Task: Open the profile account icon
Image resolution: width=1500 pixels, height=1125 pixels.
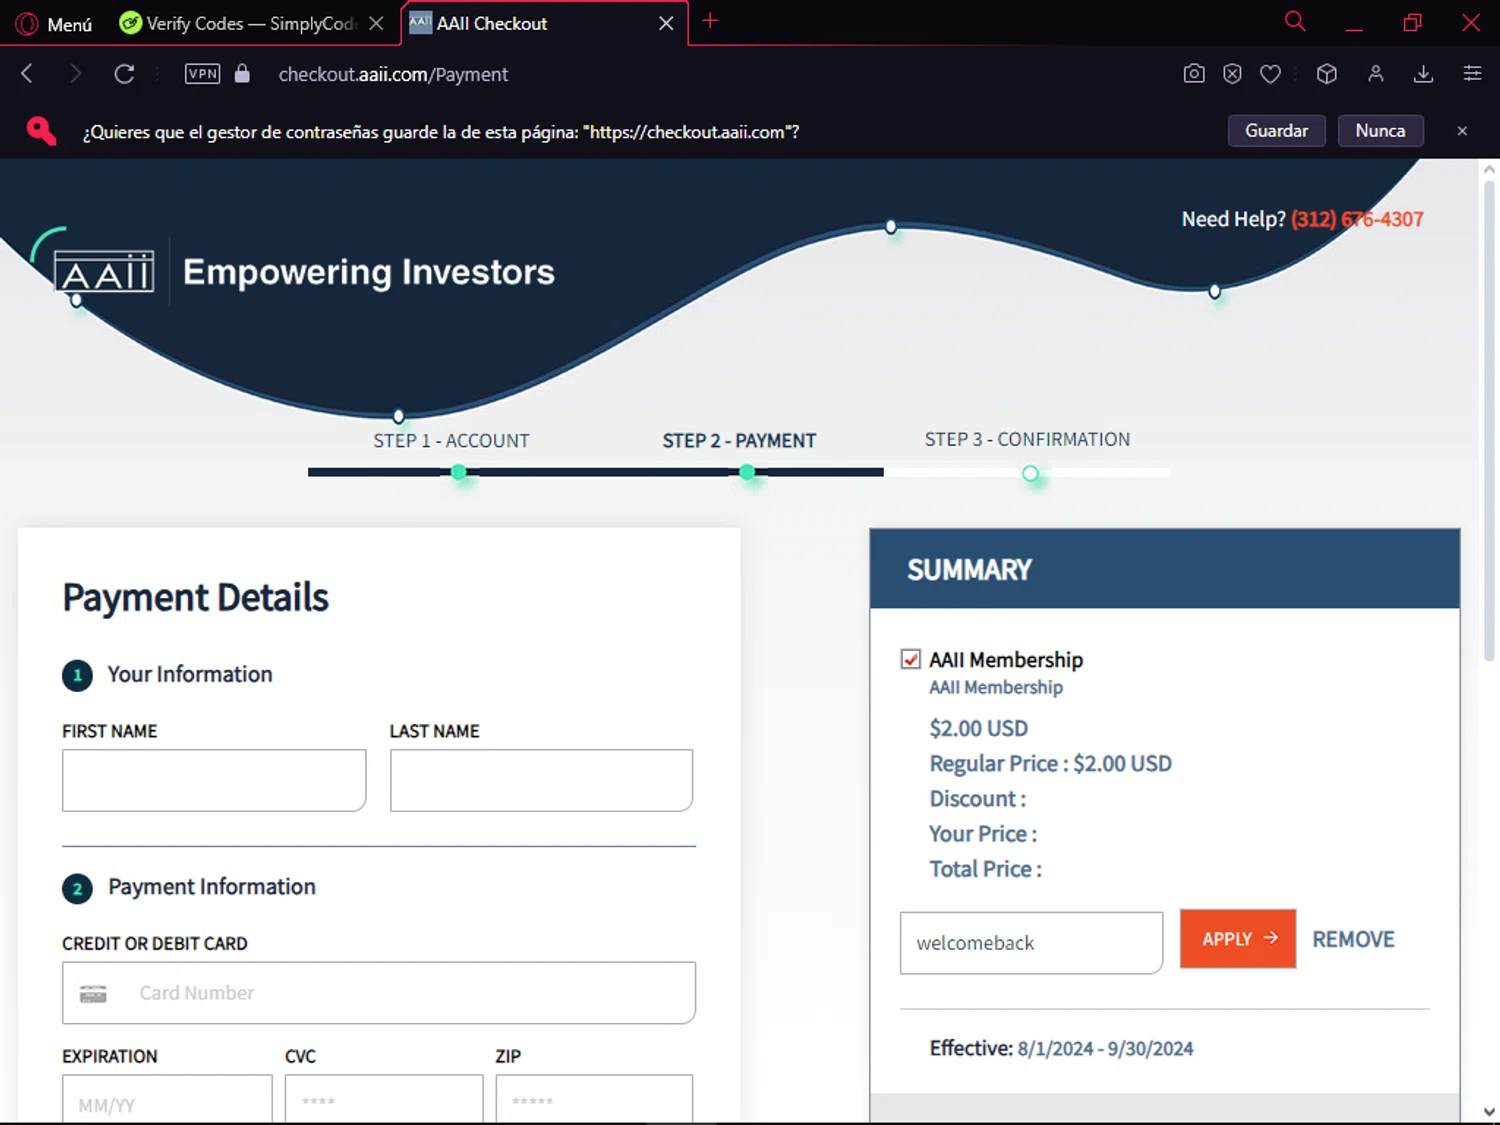Action: pyautogui.click(x=1376, y=73)
